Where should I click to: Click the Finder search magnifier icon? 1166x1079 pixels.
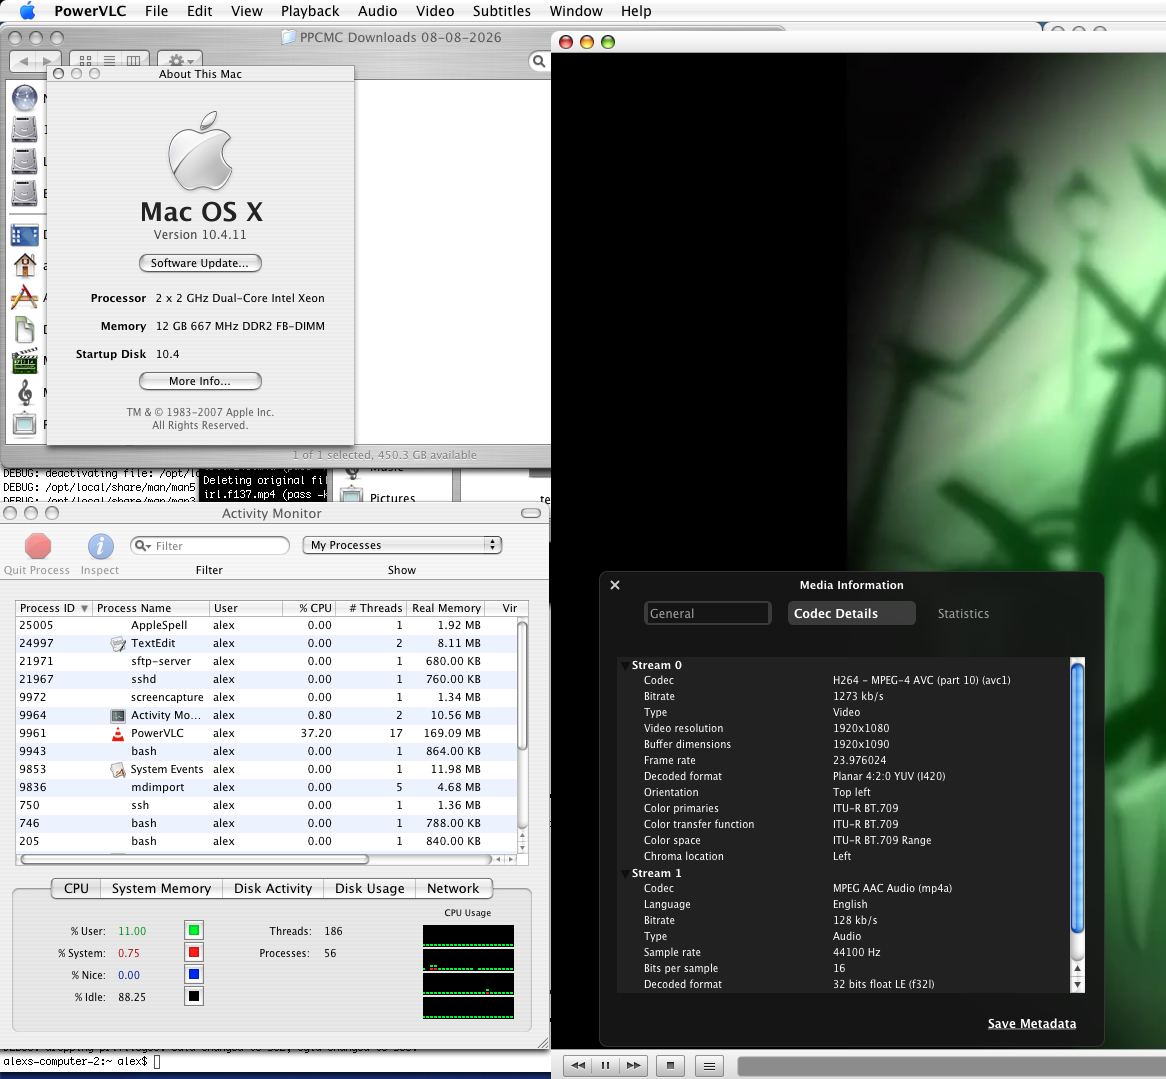click(538, 61)
